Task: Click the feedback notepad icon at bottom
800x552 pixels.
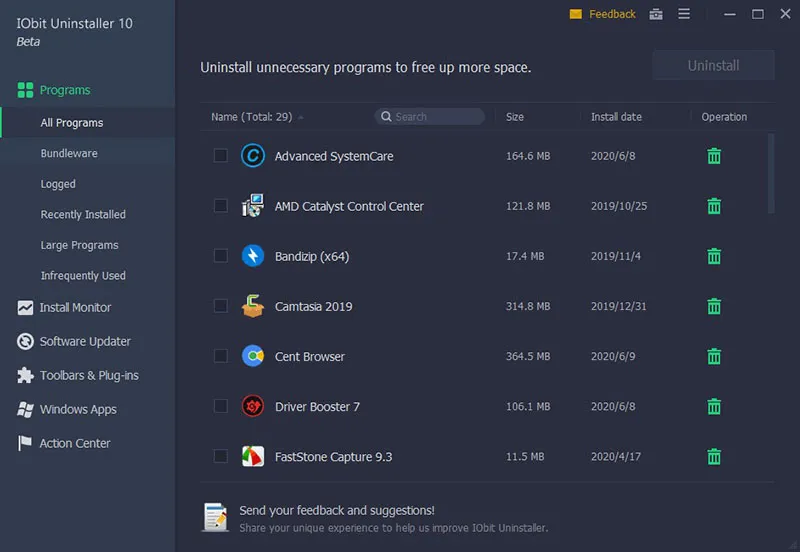Action: click(215, 517)
